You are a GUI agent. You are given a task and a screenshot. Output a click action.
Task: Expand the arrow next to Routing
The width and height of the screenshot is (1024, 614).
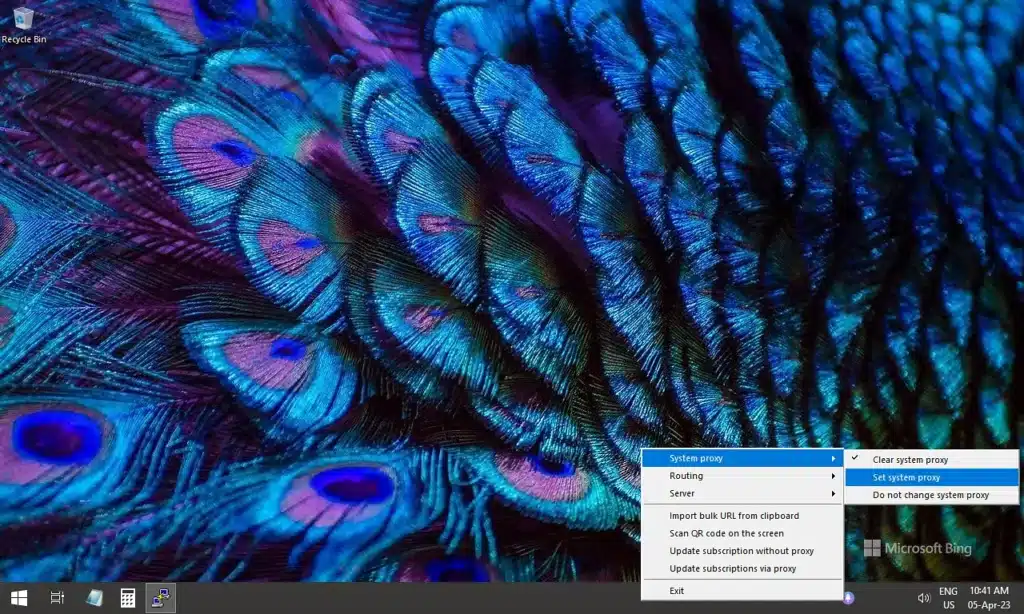pyautogui.click(x=833, y=476)
